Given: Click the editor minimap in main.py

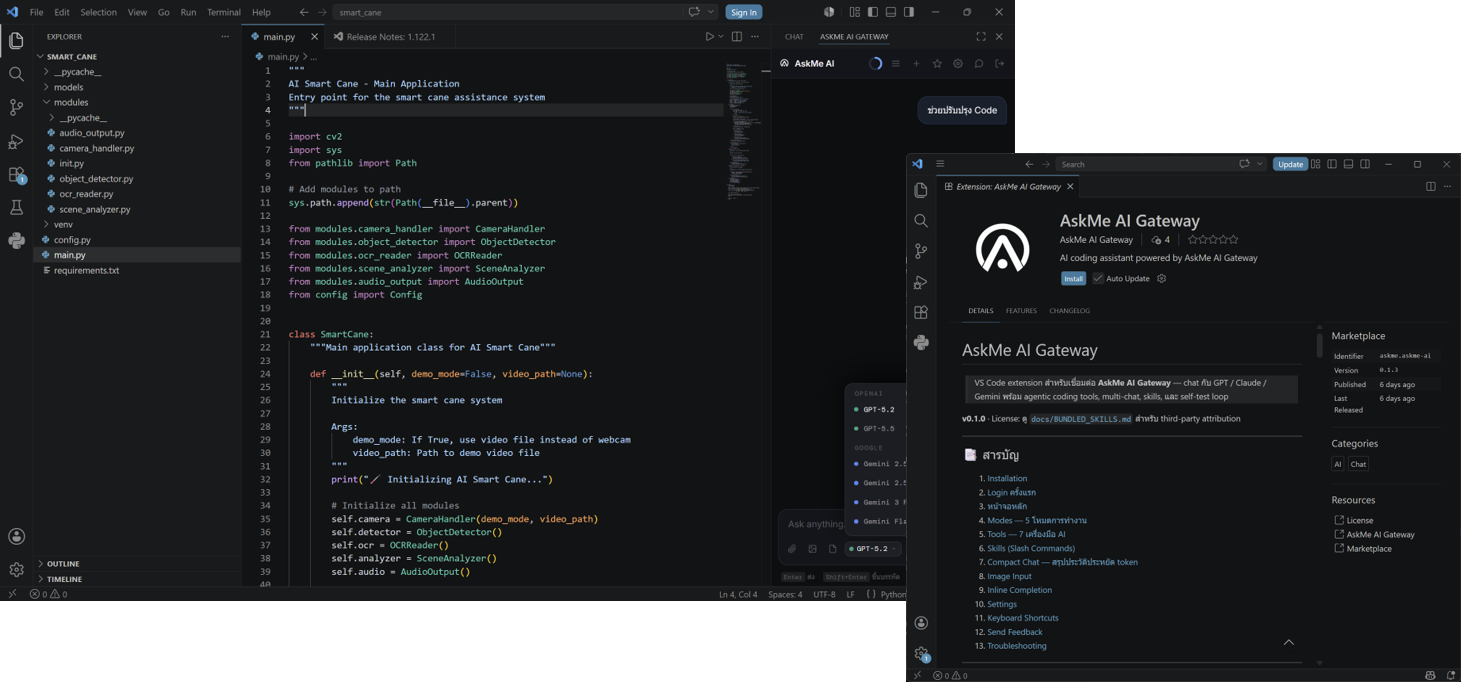Looking at the screenshot, I should [743, 130].
